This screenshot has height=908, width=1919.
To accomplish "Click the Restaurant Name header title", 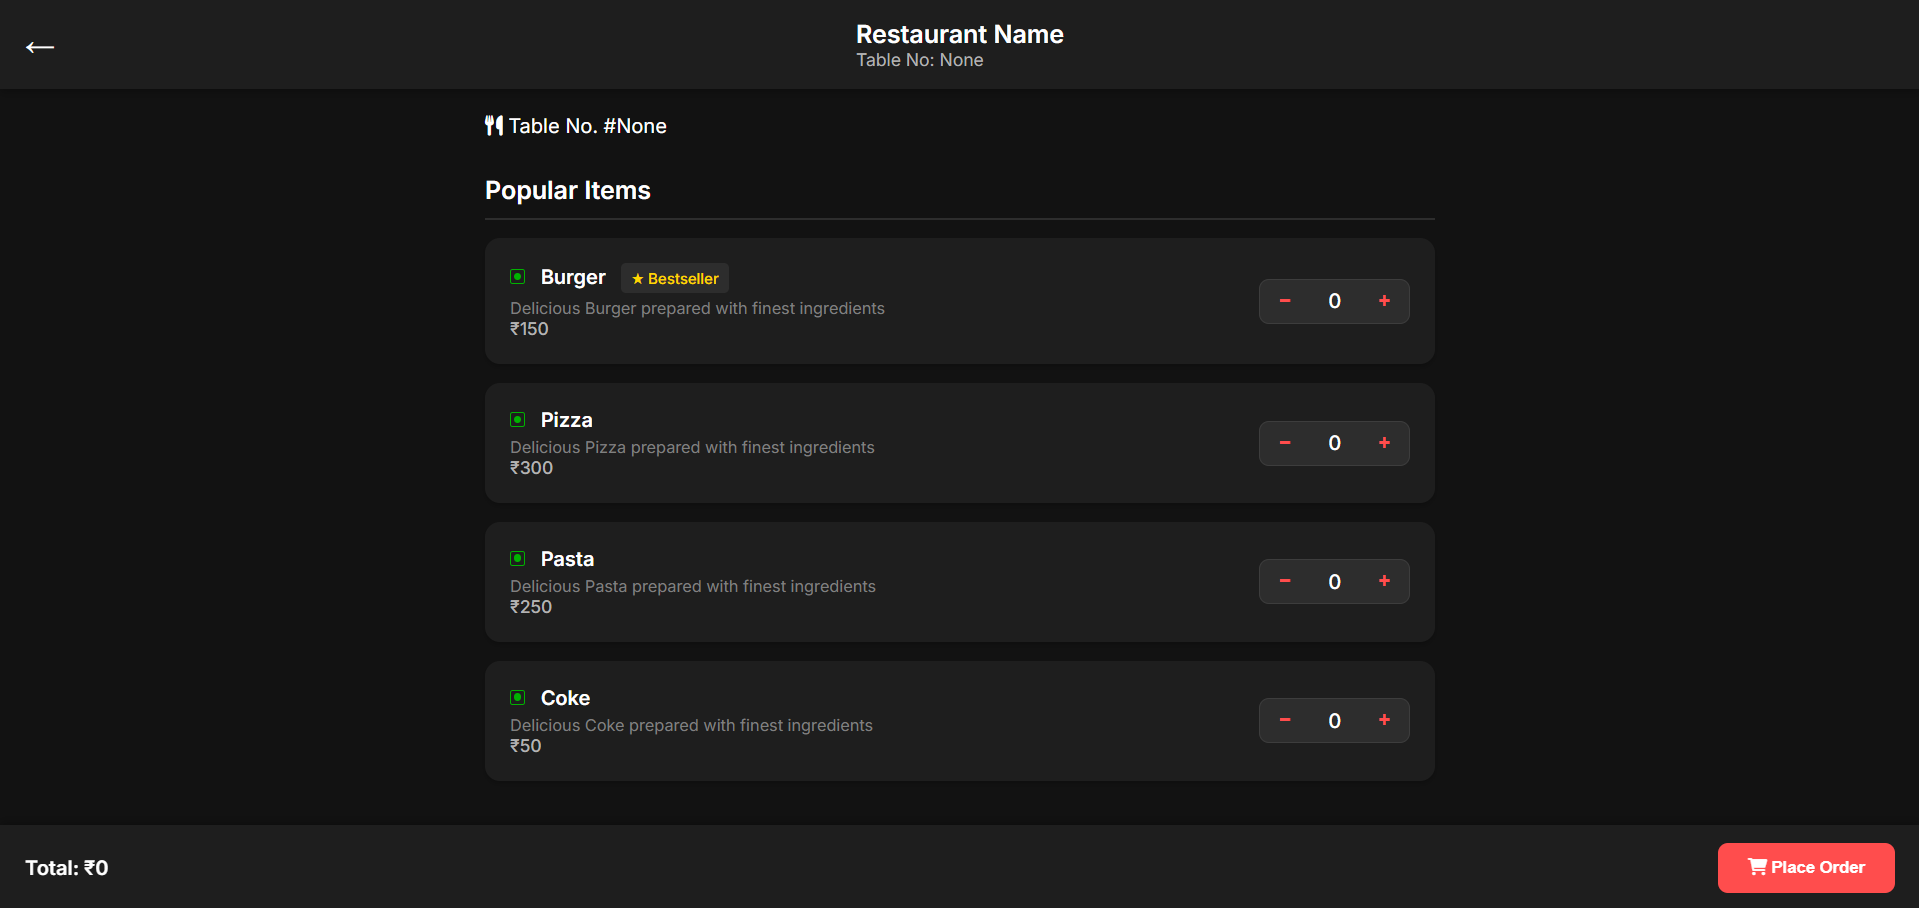I will [x=959, y=34].
